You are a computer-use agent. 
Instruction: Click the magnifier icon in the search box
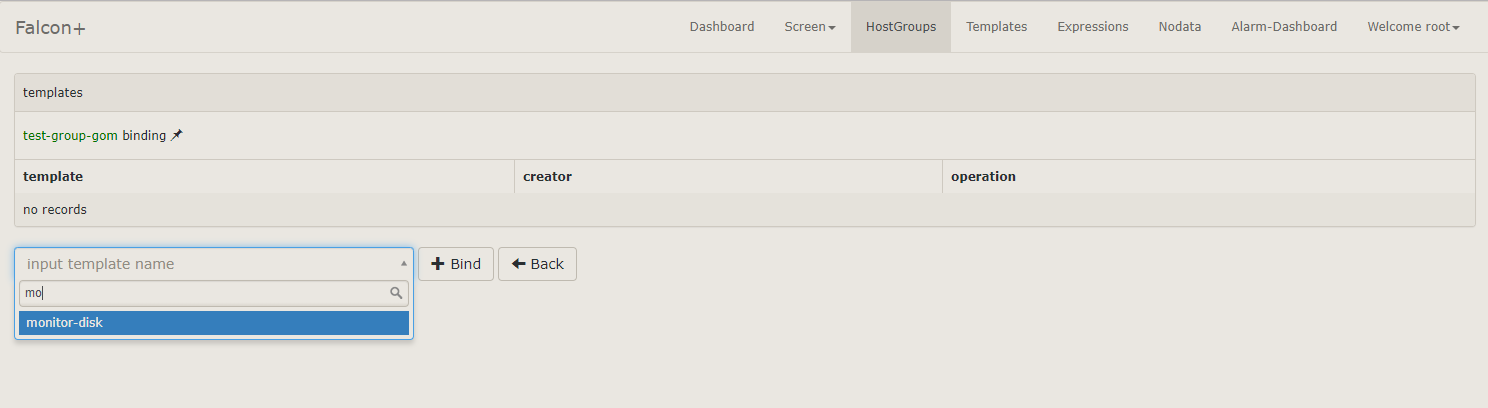[x=396, y=293]
